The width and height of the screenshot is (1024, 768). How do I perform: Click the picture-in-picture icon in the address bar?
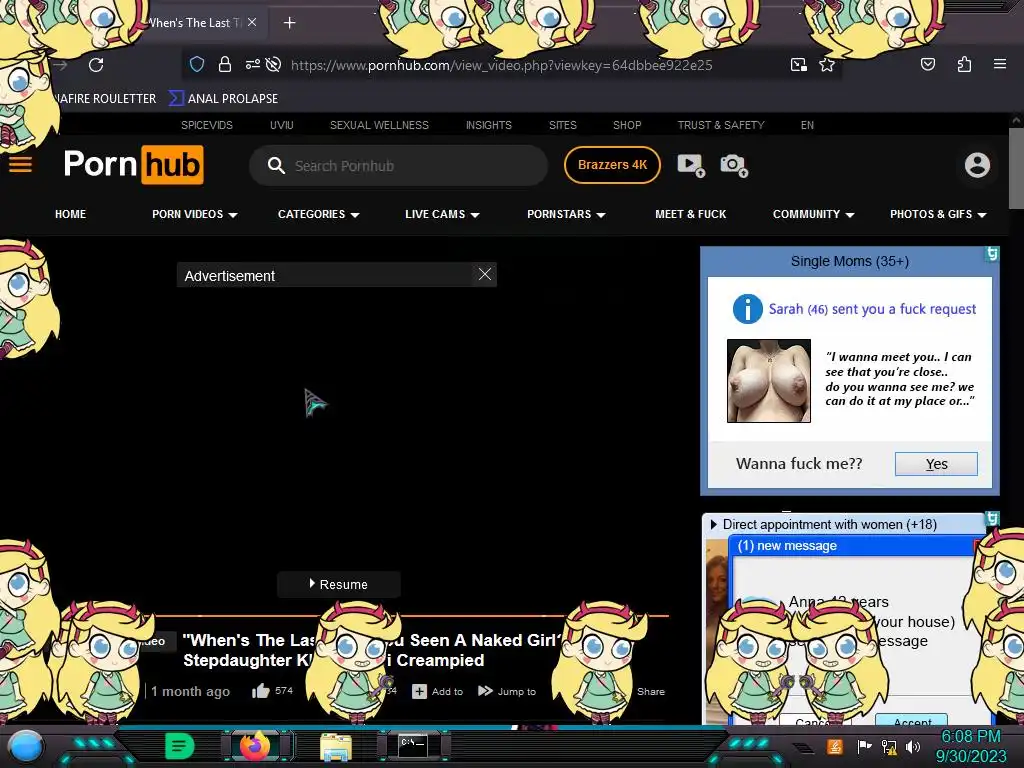(798, 64)
